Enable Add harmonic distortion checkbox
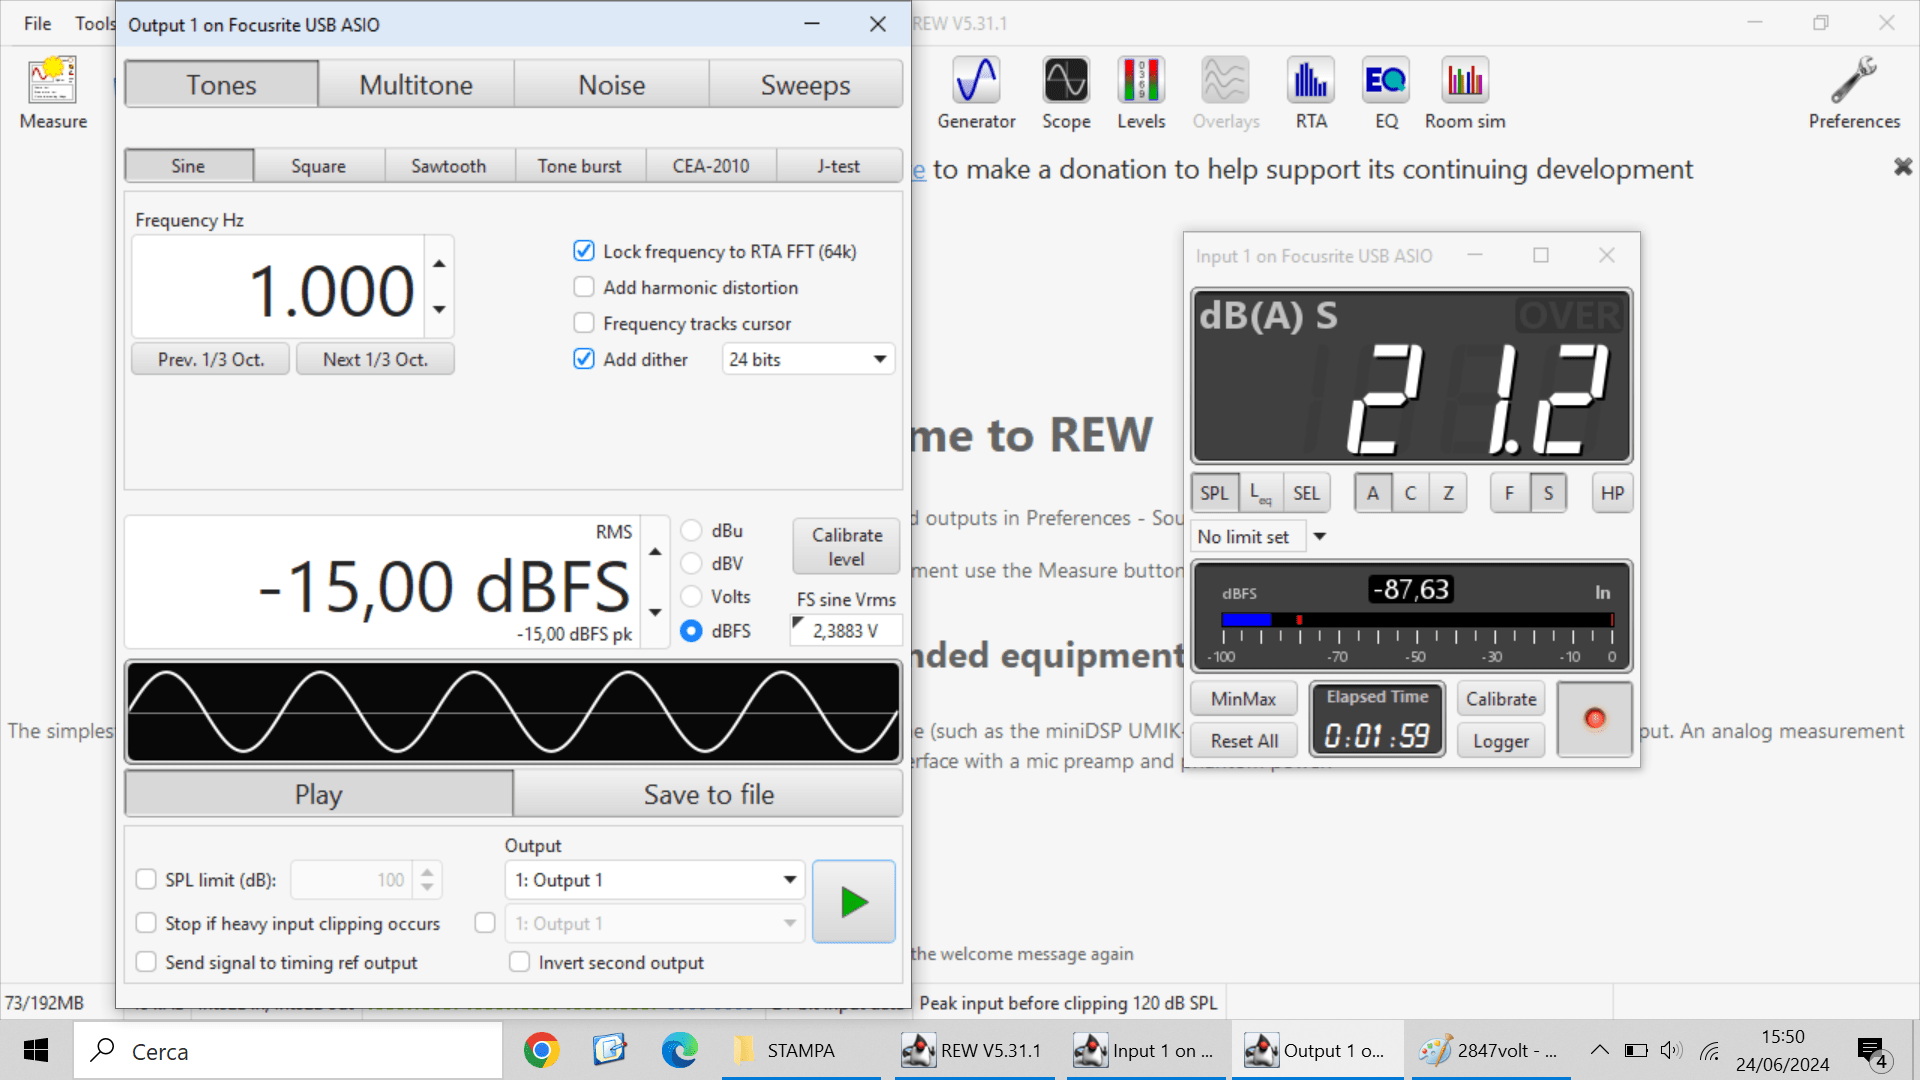Screen dimensions: 1920x1080 click(584, 287)
